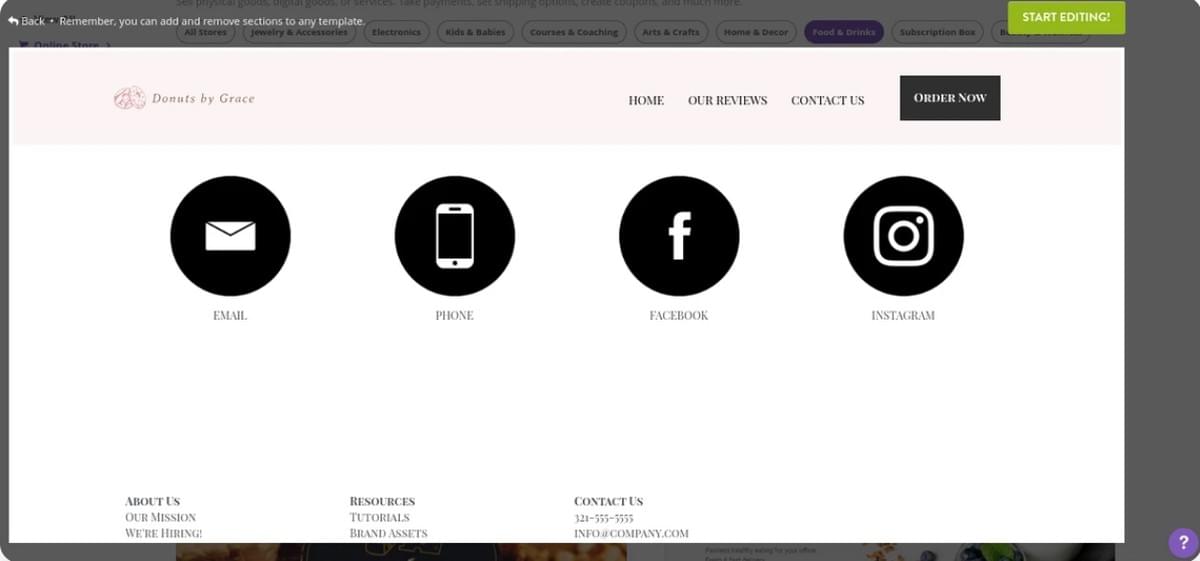Click the Back arrow link

27,20
